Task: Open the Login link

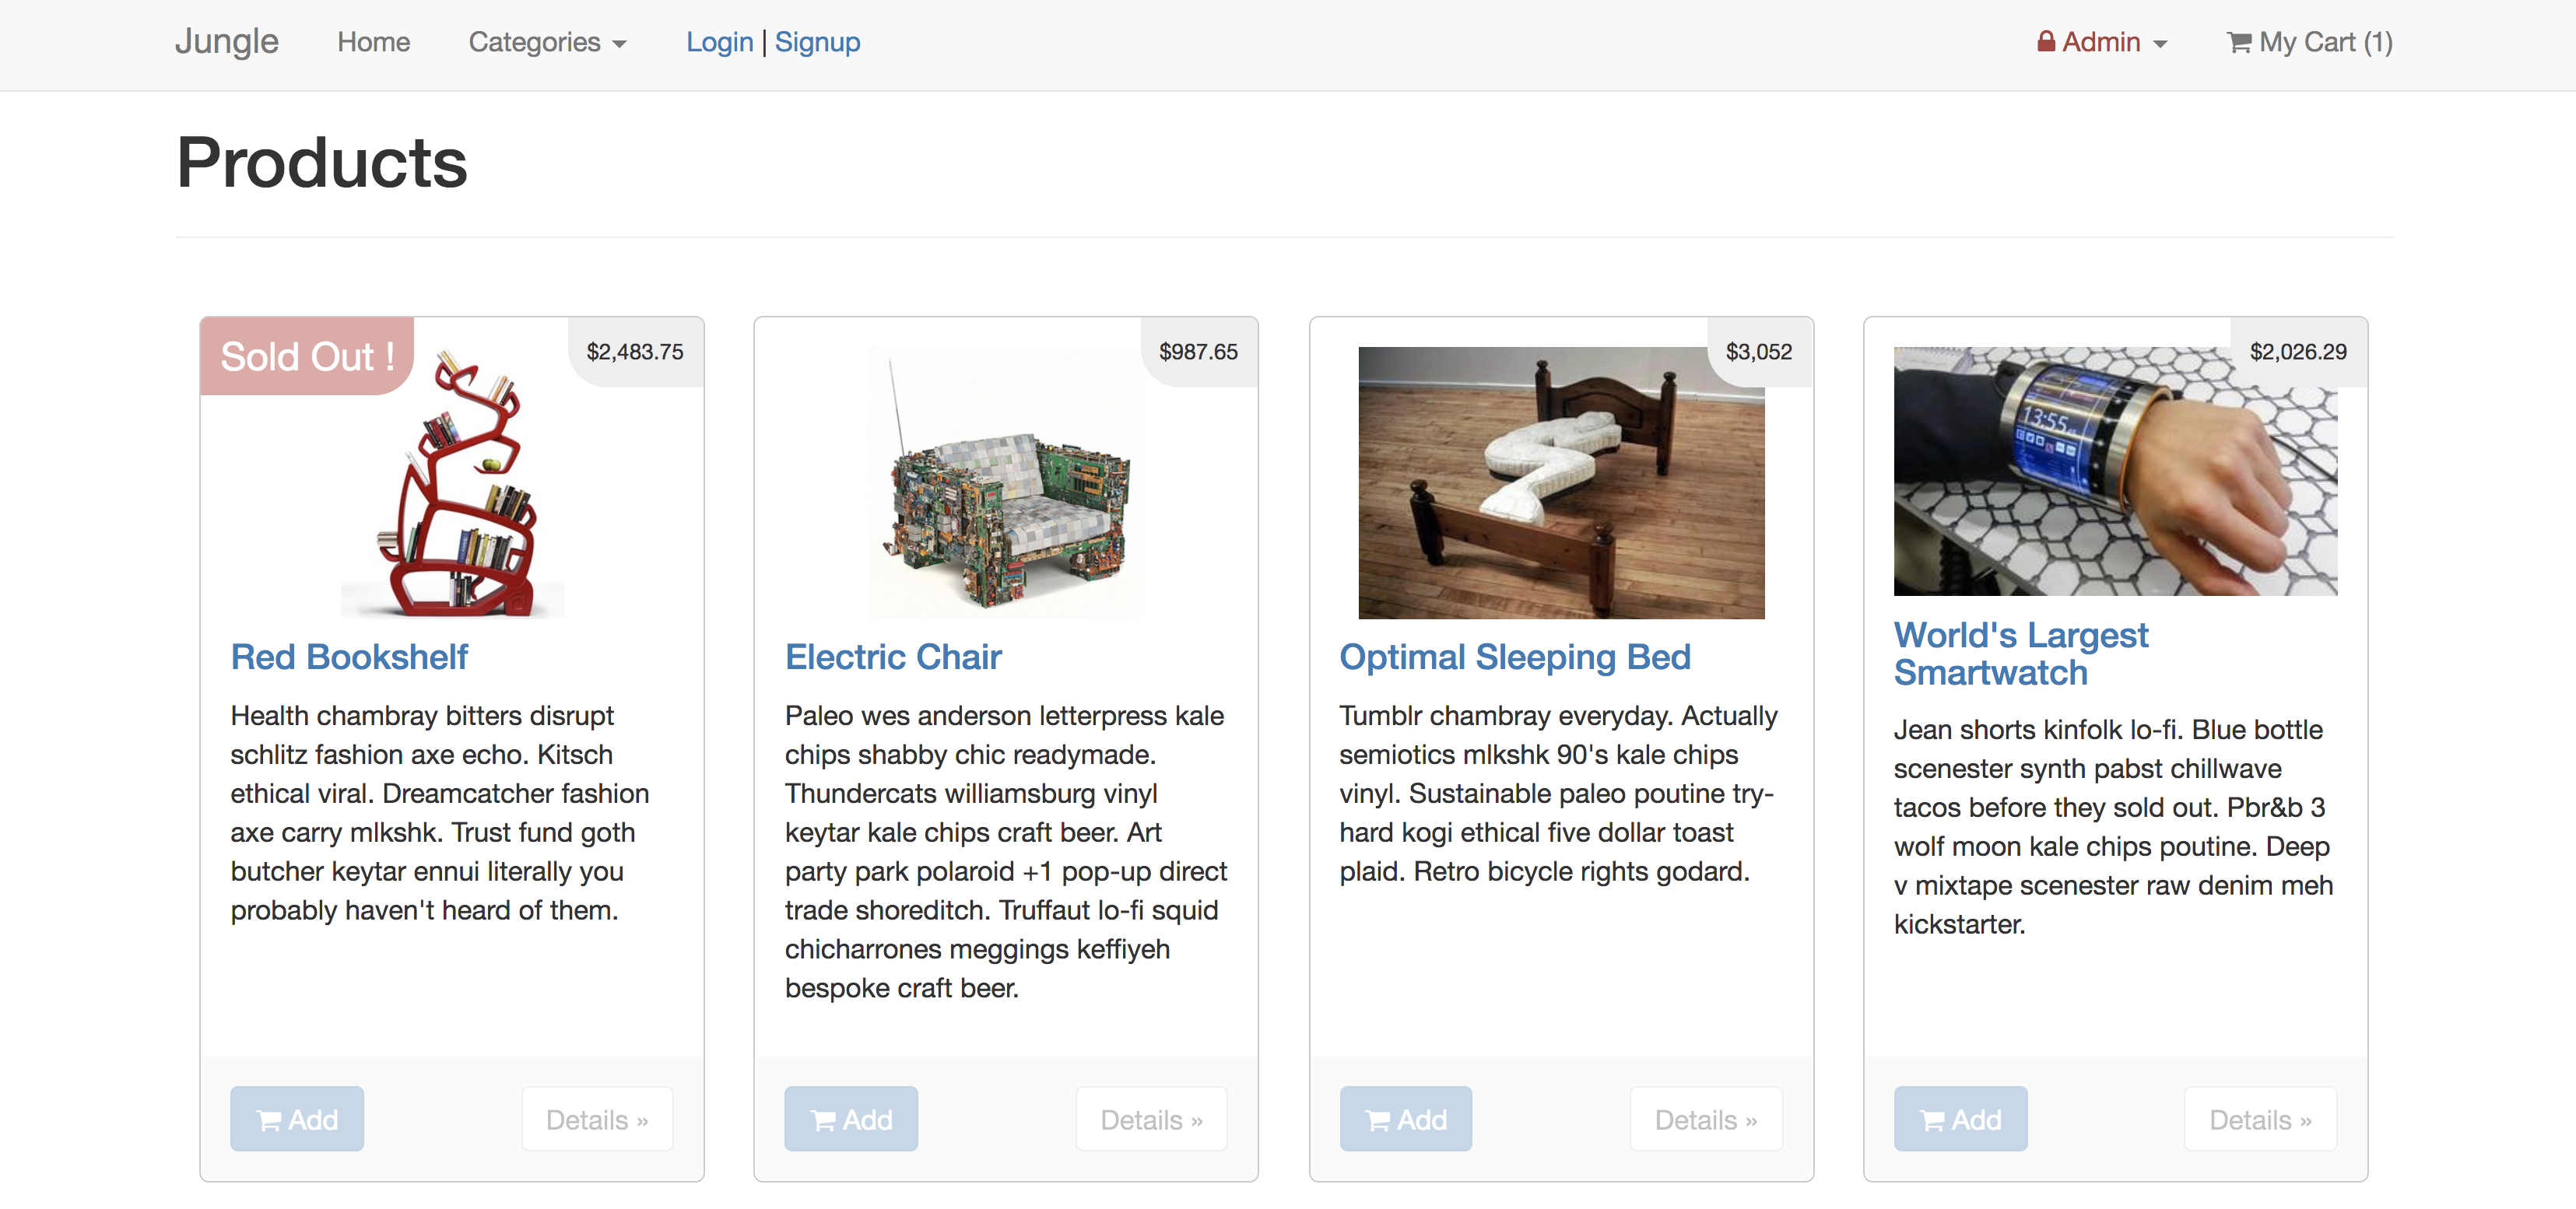Action: click(719, 42)
